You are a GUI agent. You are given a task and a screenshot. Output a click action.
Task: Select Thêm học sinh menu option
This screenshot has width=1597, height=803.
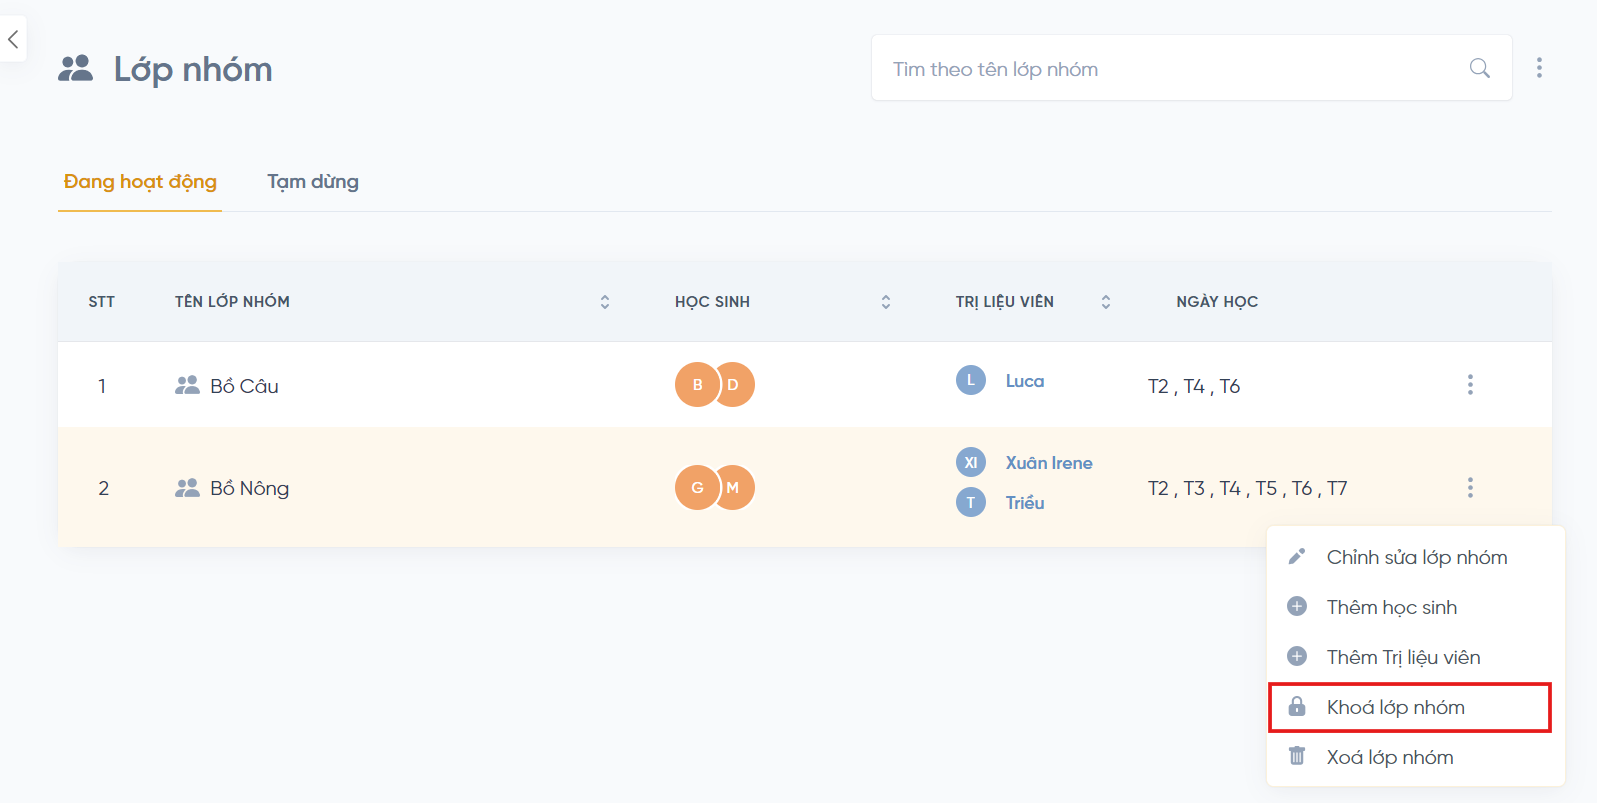click(x=1391, y=608)
